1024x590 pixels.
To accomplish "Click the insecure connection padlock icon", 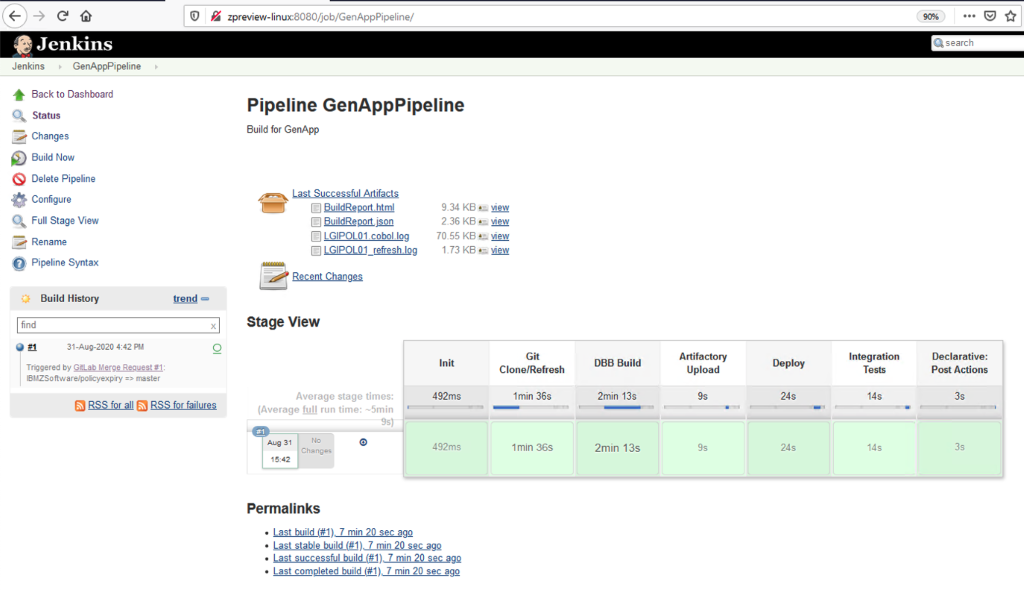I will [215, 16].
